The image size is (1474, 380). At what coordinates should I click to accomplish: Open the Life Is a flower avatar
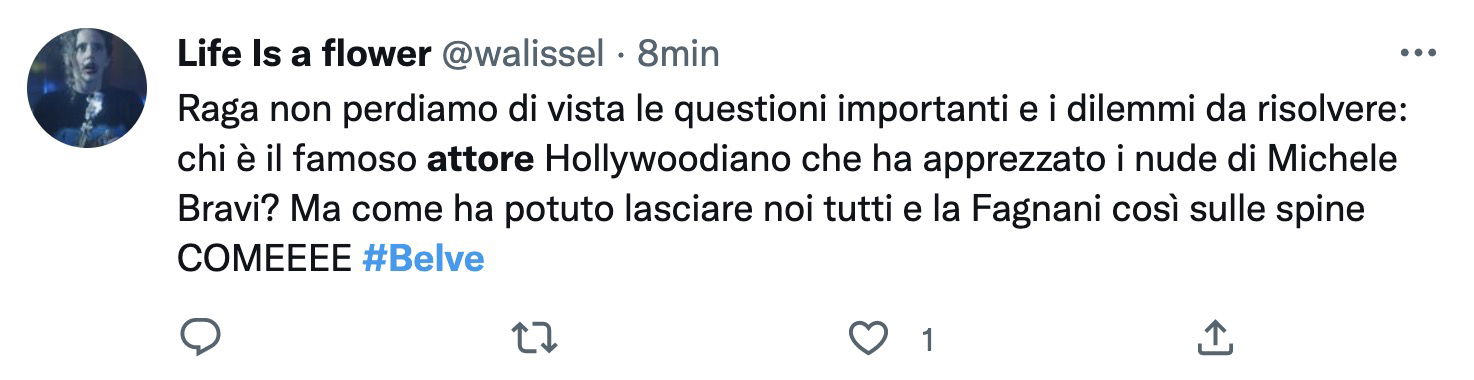click(87, 88)
